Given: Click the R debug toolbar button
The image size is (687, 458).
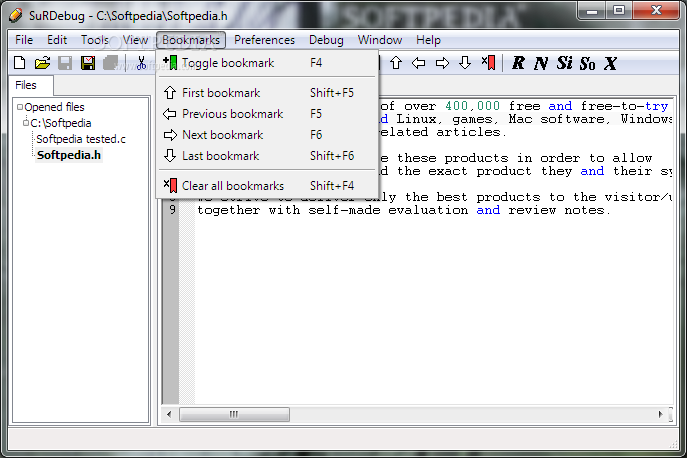Looking at the screenshot, I should point(518,63).
